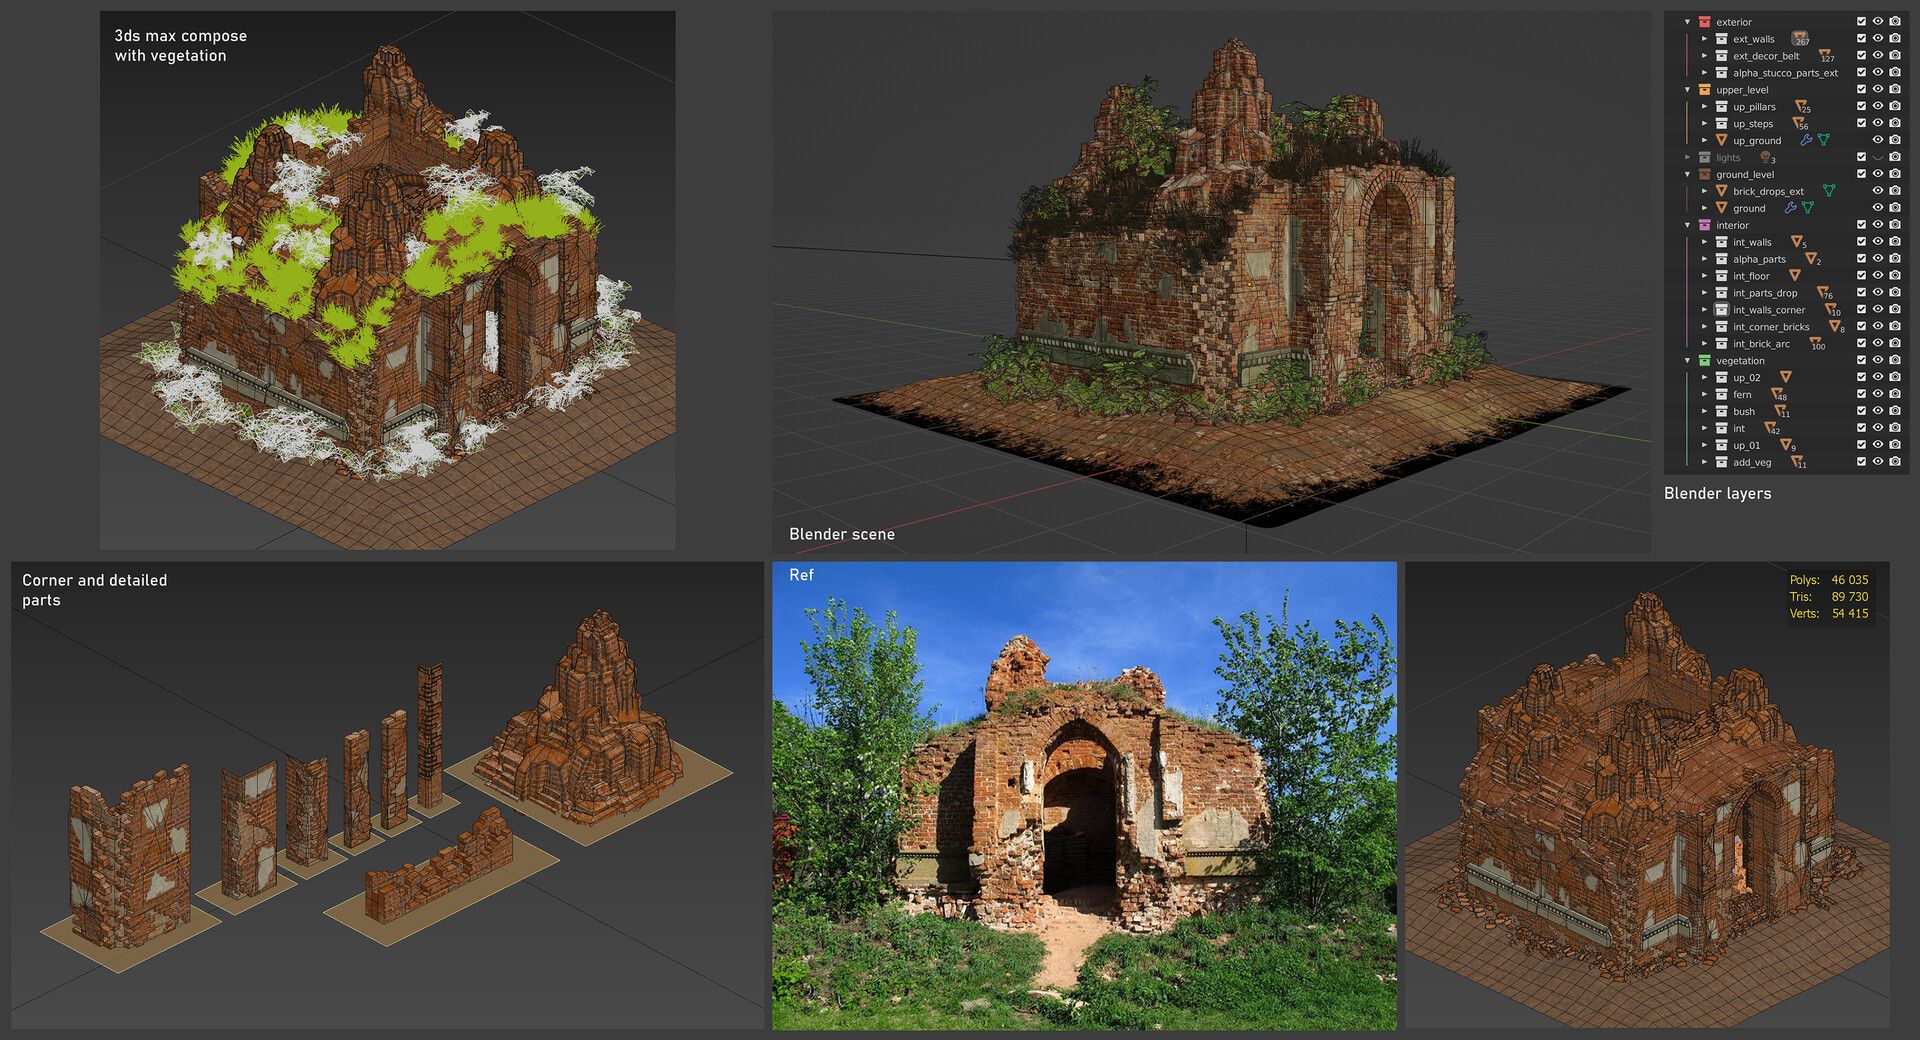Collapse the interior collection
The height and width of the screenshot is (1040, 1920).
coord(1687,225)
